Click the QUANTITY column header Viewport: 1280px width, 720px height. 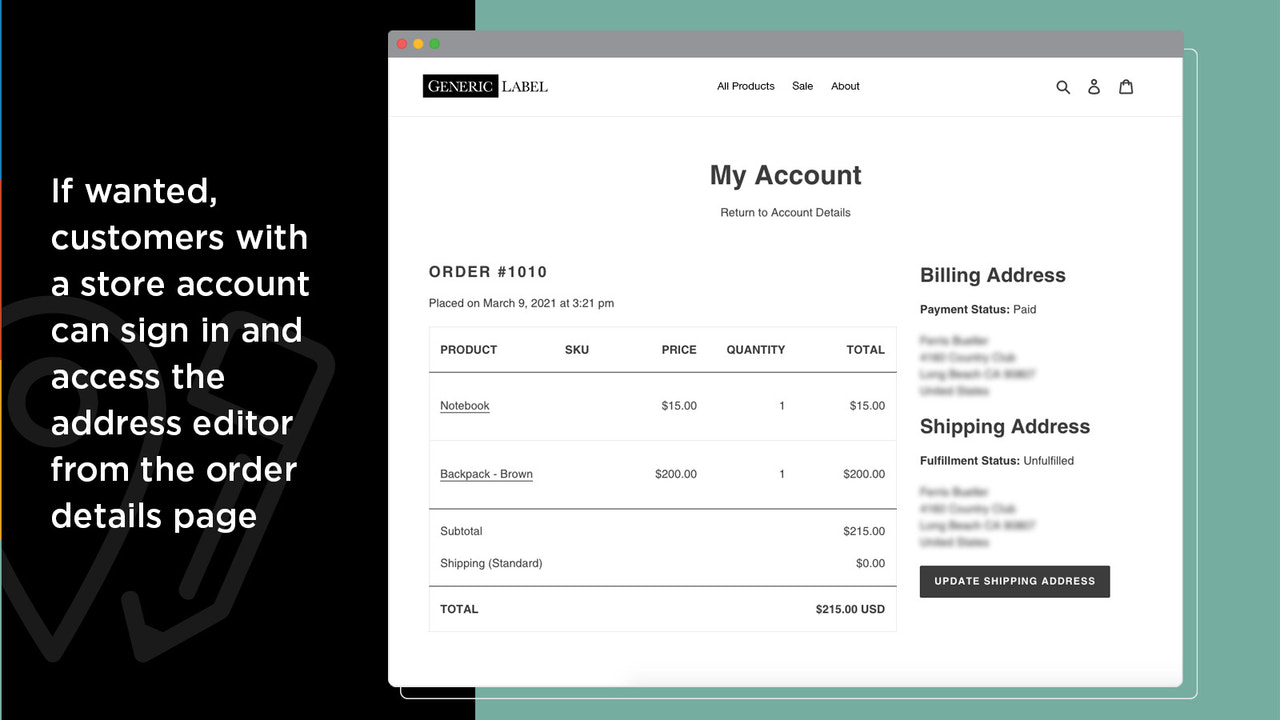755,349
